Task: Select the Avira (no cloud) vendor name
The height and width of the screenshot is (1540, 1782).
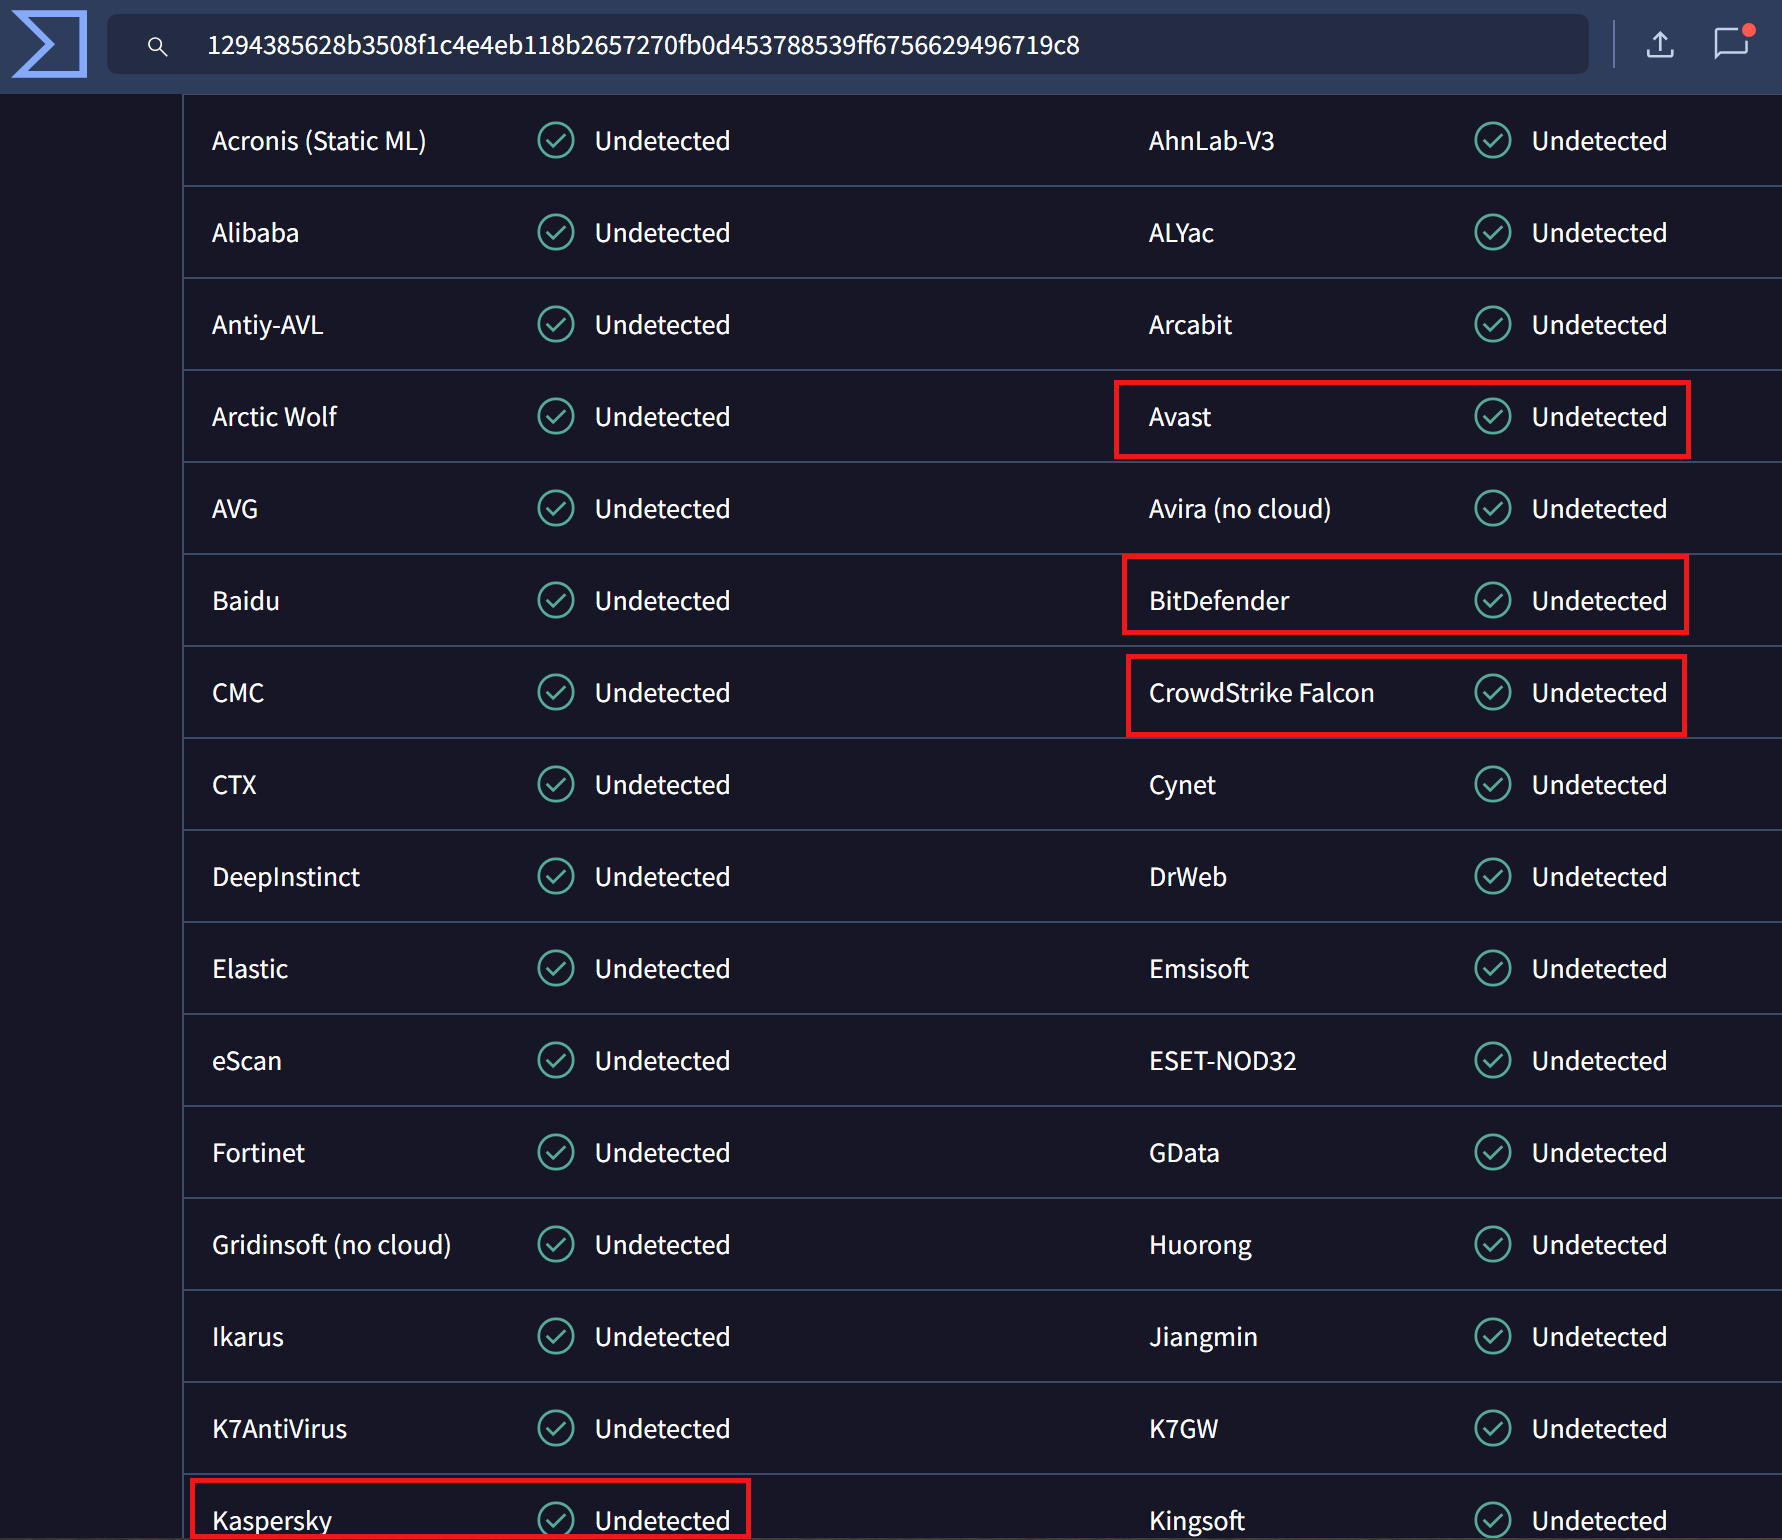Action: [1240, 509]
